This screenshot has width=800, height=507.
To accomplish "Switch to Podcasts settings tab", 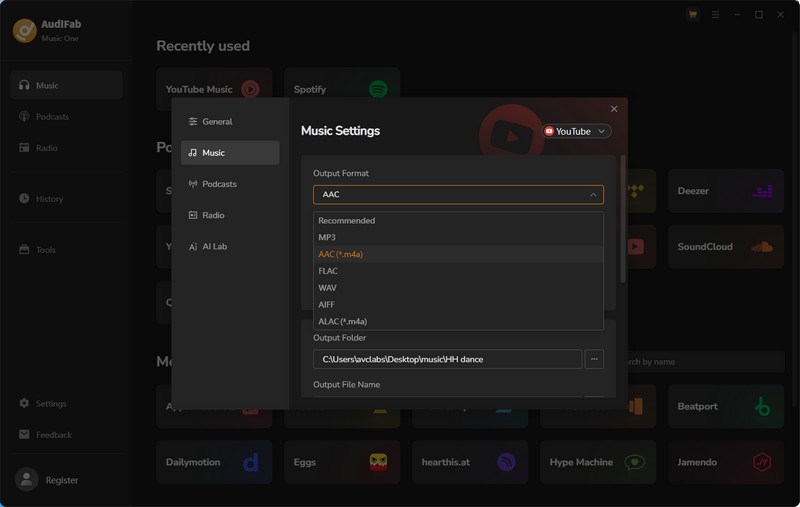I will (230, 184).
